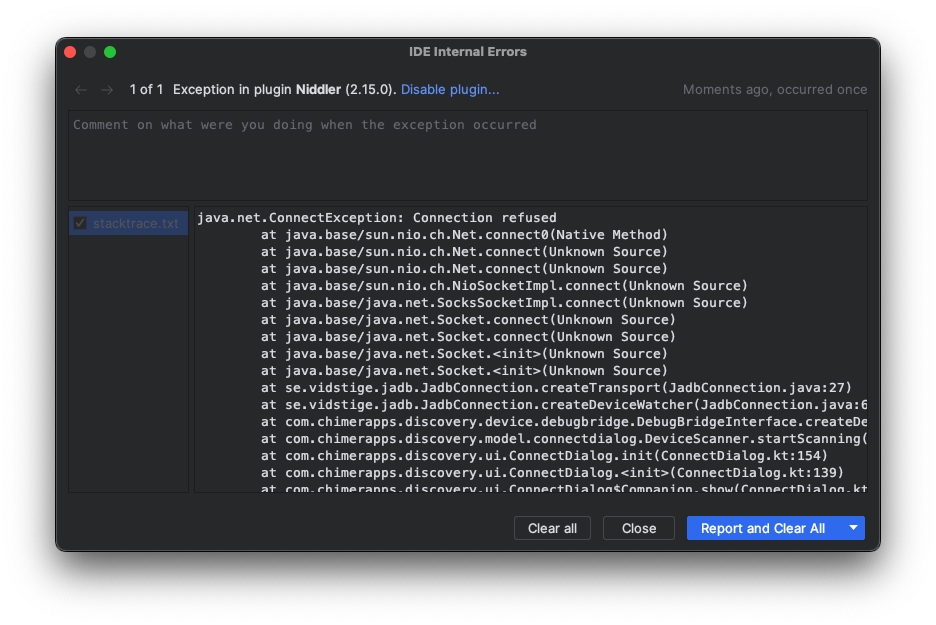This screenshot has height=625, width=936.
Task: Open the Report and Clear All dropdown arrow
Action: point(854,527)
